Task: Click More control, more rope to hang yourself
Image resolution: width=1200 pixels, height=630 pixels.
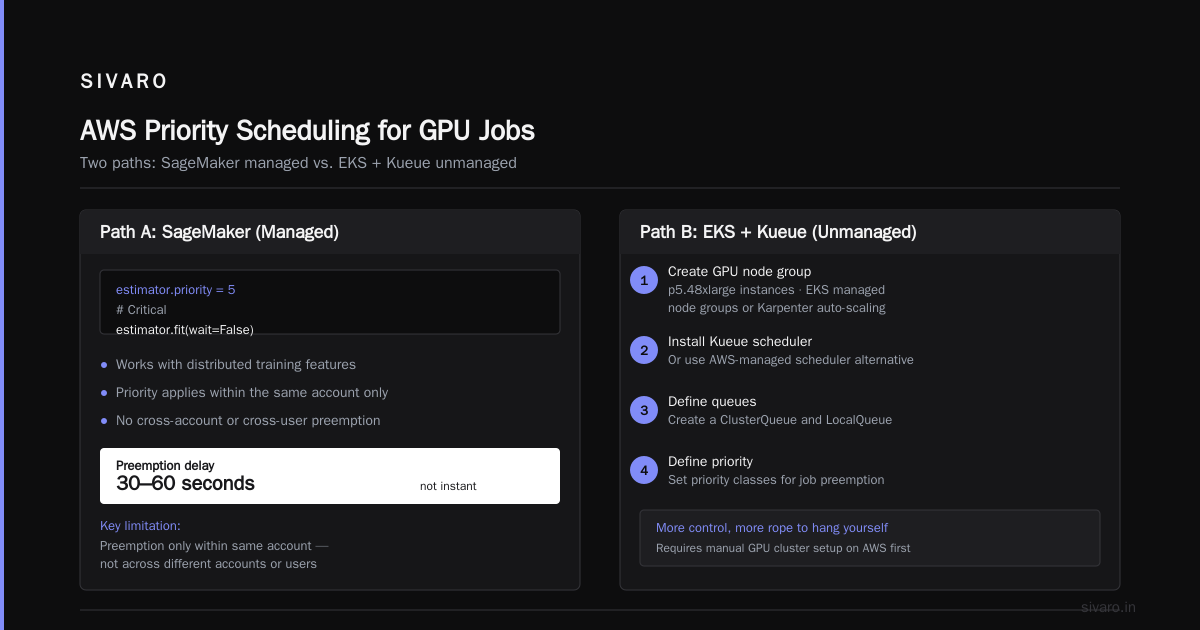Action: pos(772,528)
